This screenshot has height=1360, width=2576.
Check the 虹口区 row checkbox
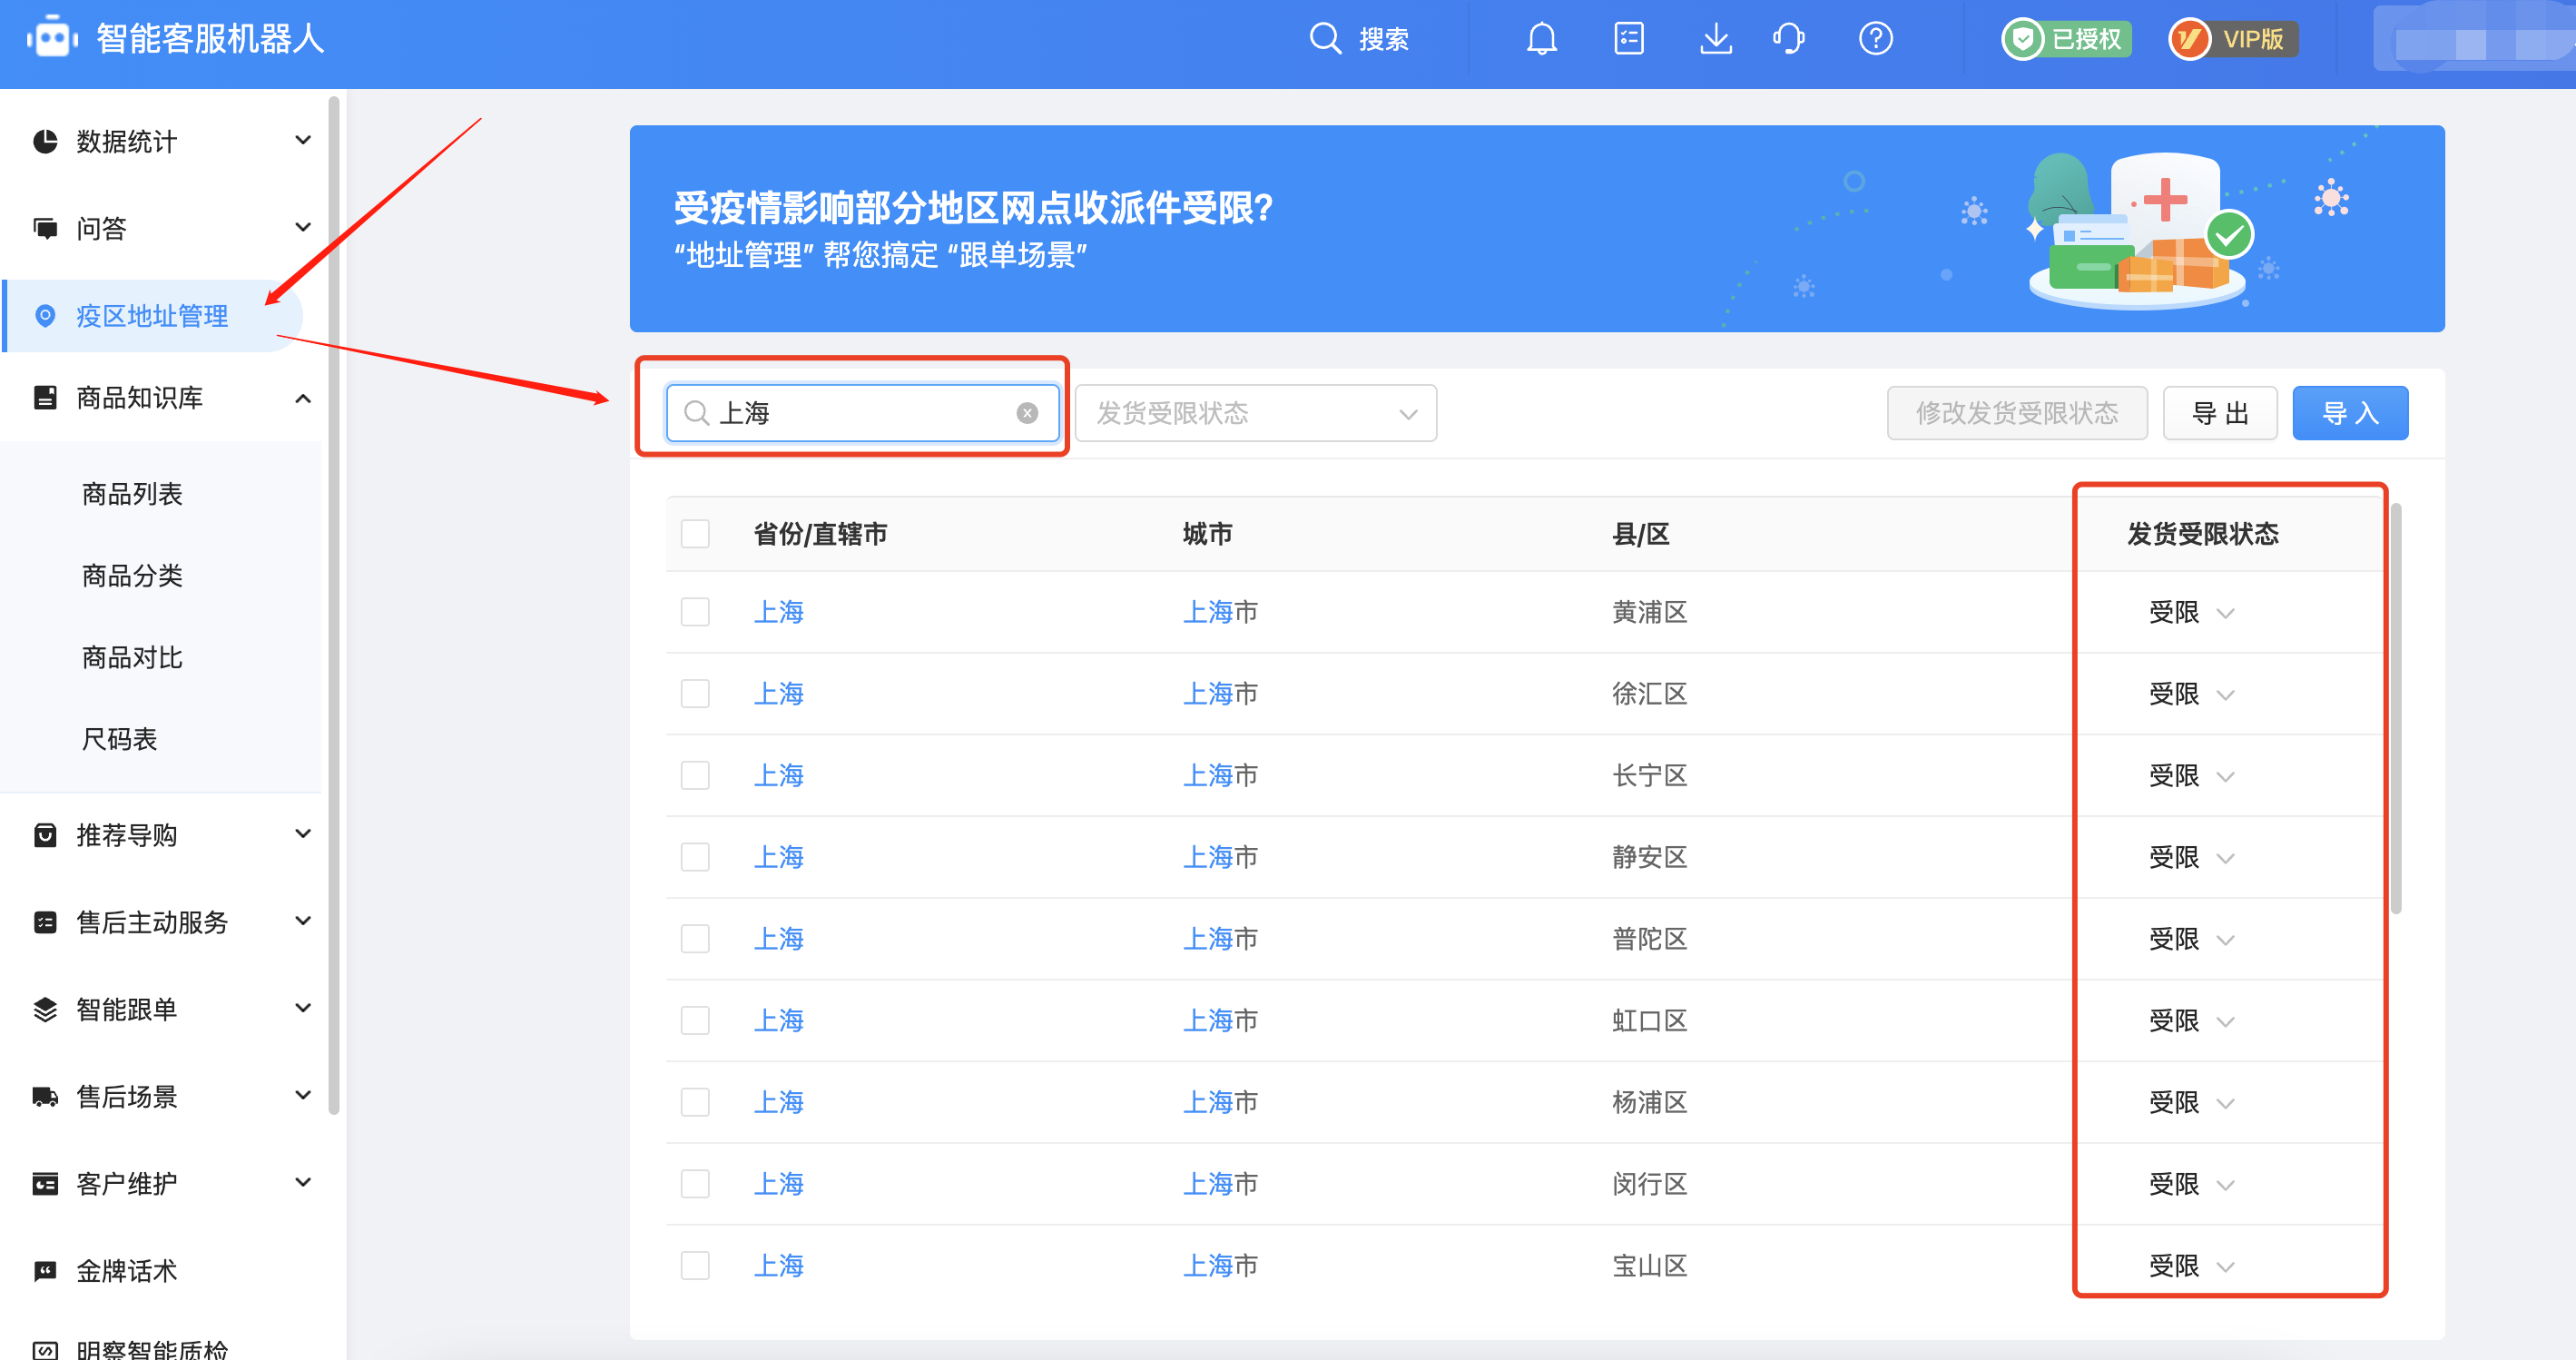(695, 1020)
